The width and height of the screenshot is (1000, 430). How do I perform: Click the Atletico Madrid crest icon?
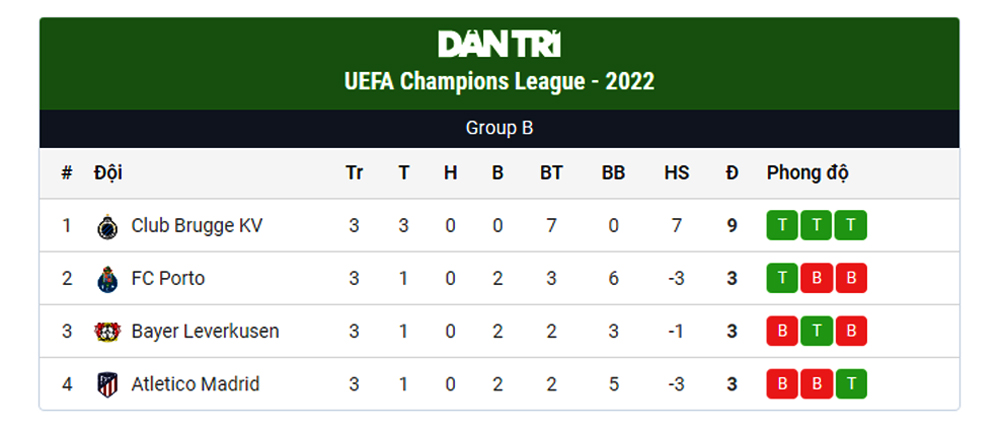point(107,385)
